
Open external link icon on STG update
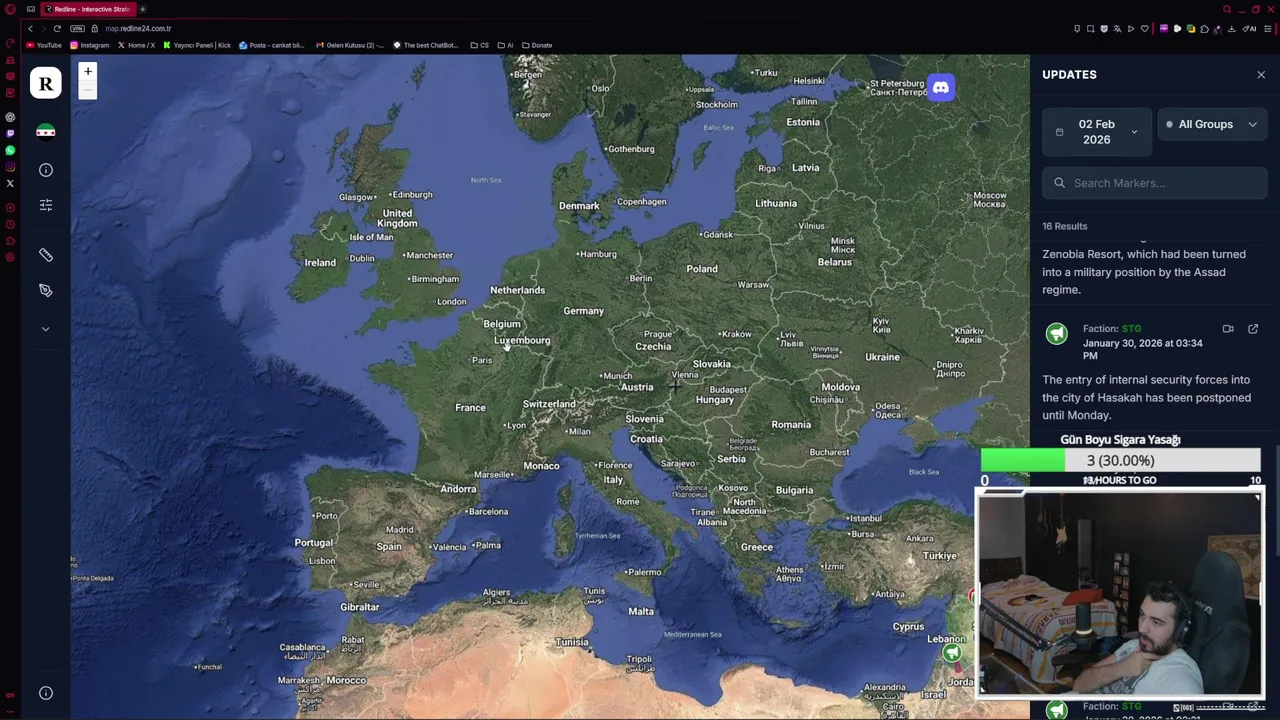point(1253,328)
